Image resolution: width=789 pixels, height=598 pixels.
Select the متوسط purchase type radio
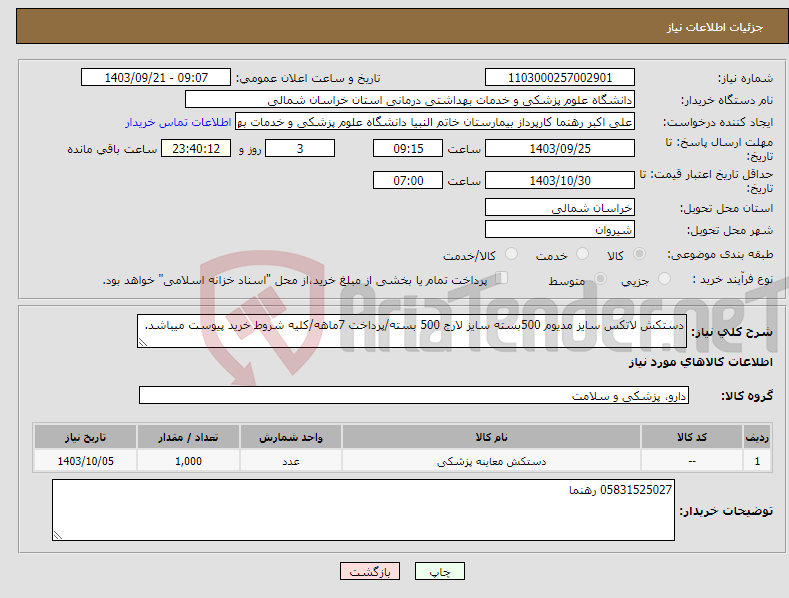600,278
